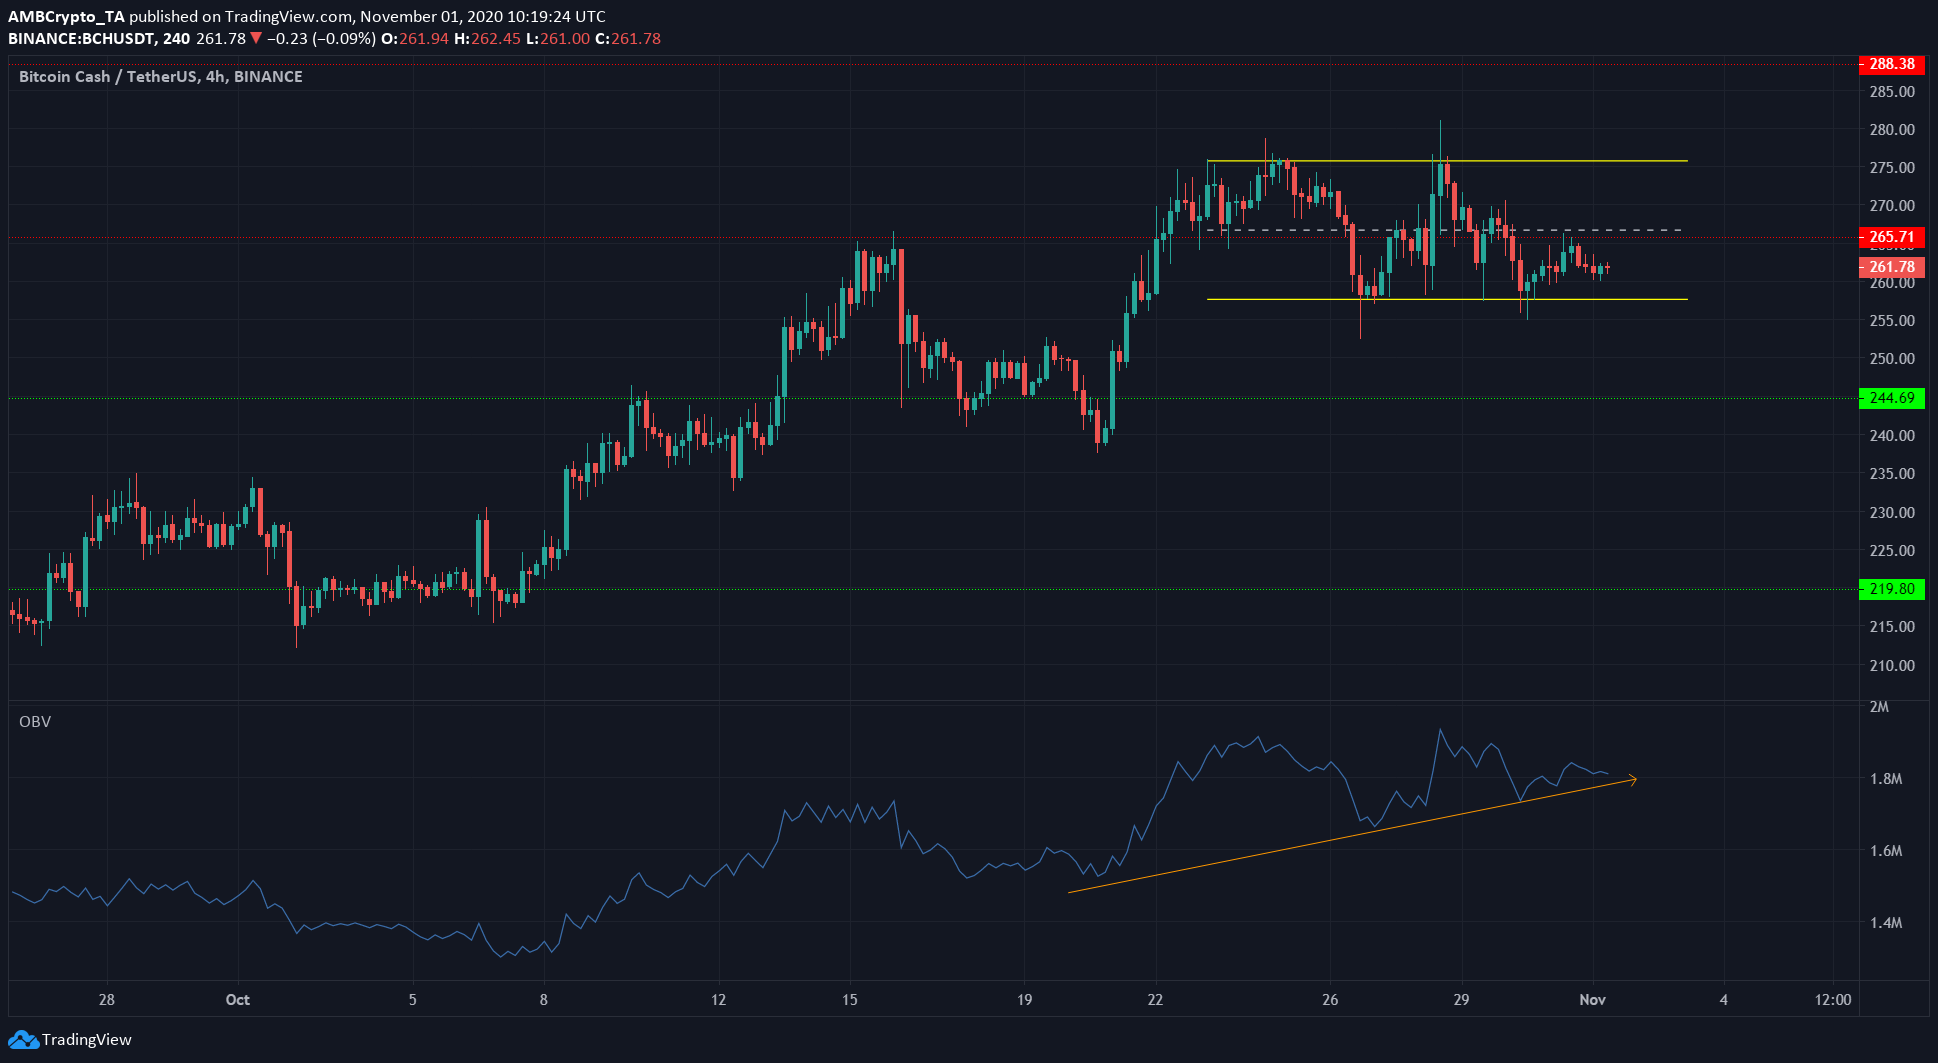Screen dimensions: 1938x1063
Task: Click the 288.38 red price label
Action: pos(1891,64)
